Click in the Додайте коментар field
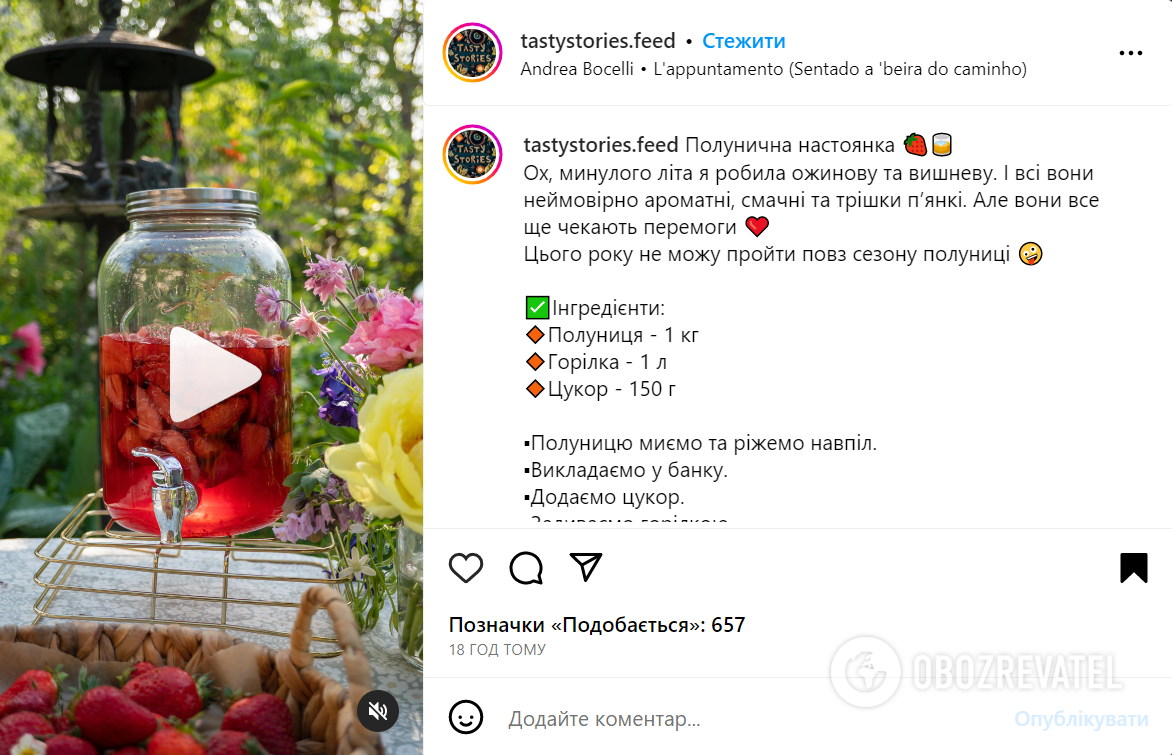 (755, 719)
